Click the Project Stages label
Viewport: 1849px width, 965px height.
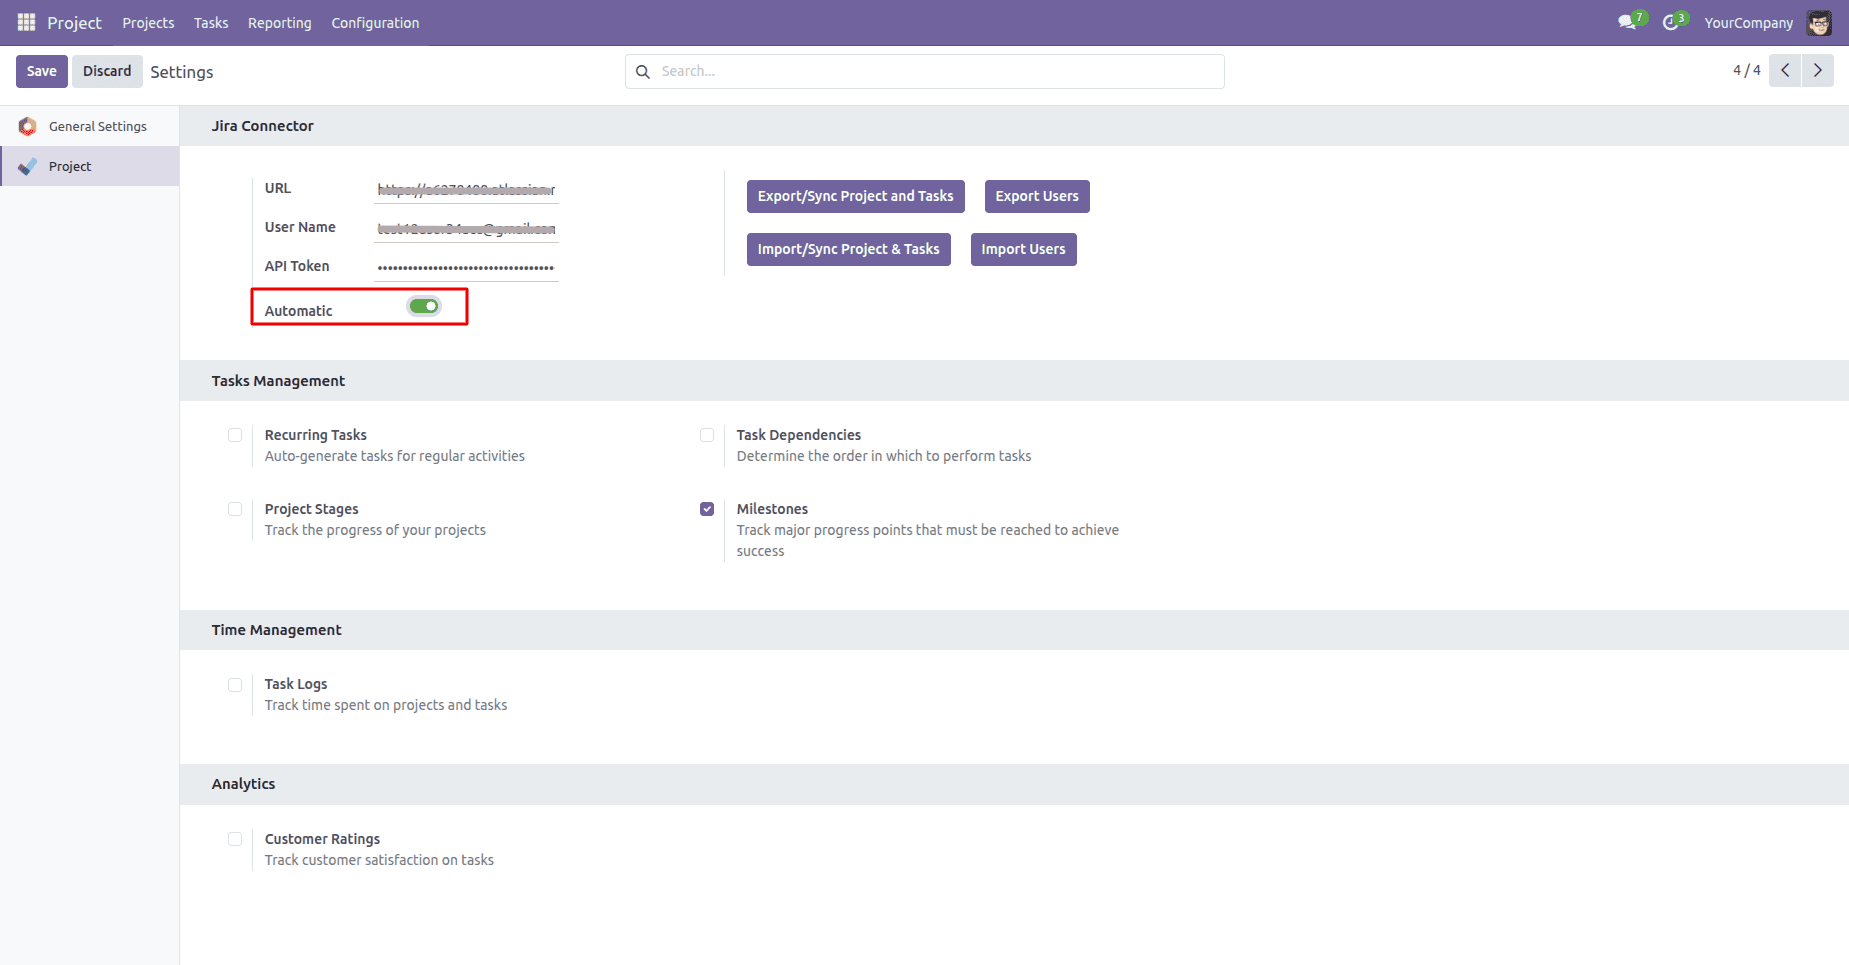312,509
